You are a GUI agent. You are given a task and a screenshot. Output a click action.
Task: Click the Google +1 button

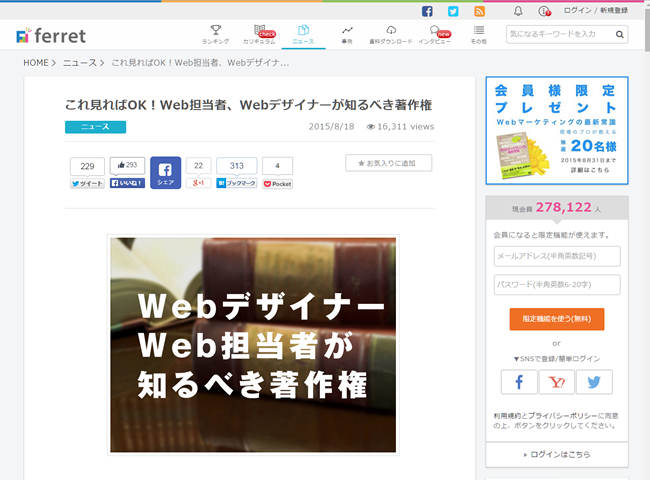(x=197, y=184)
